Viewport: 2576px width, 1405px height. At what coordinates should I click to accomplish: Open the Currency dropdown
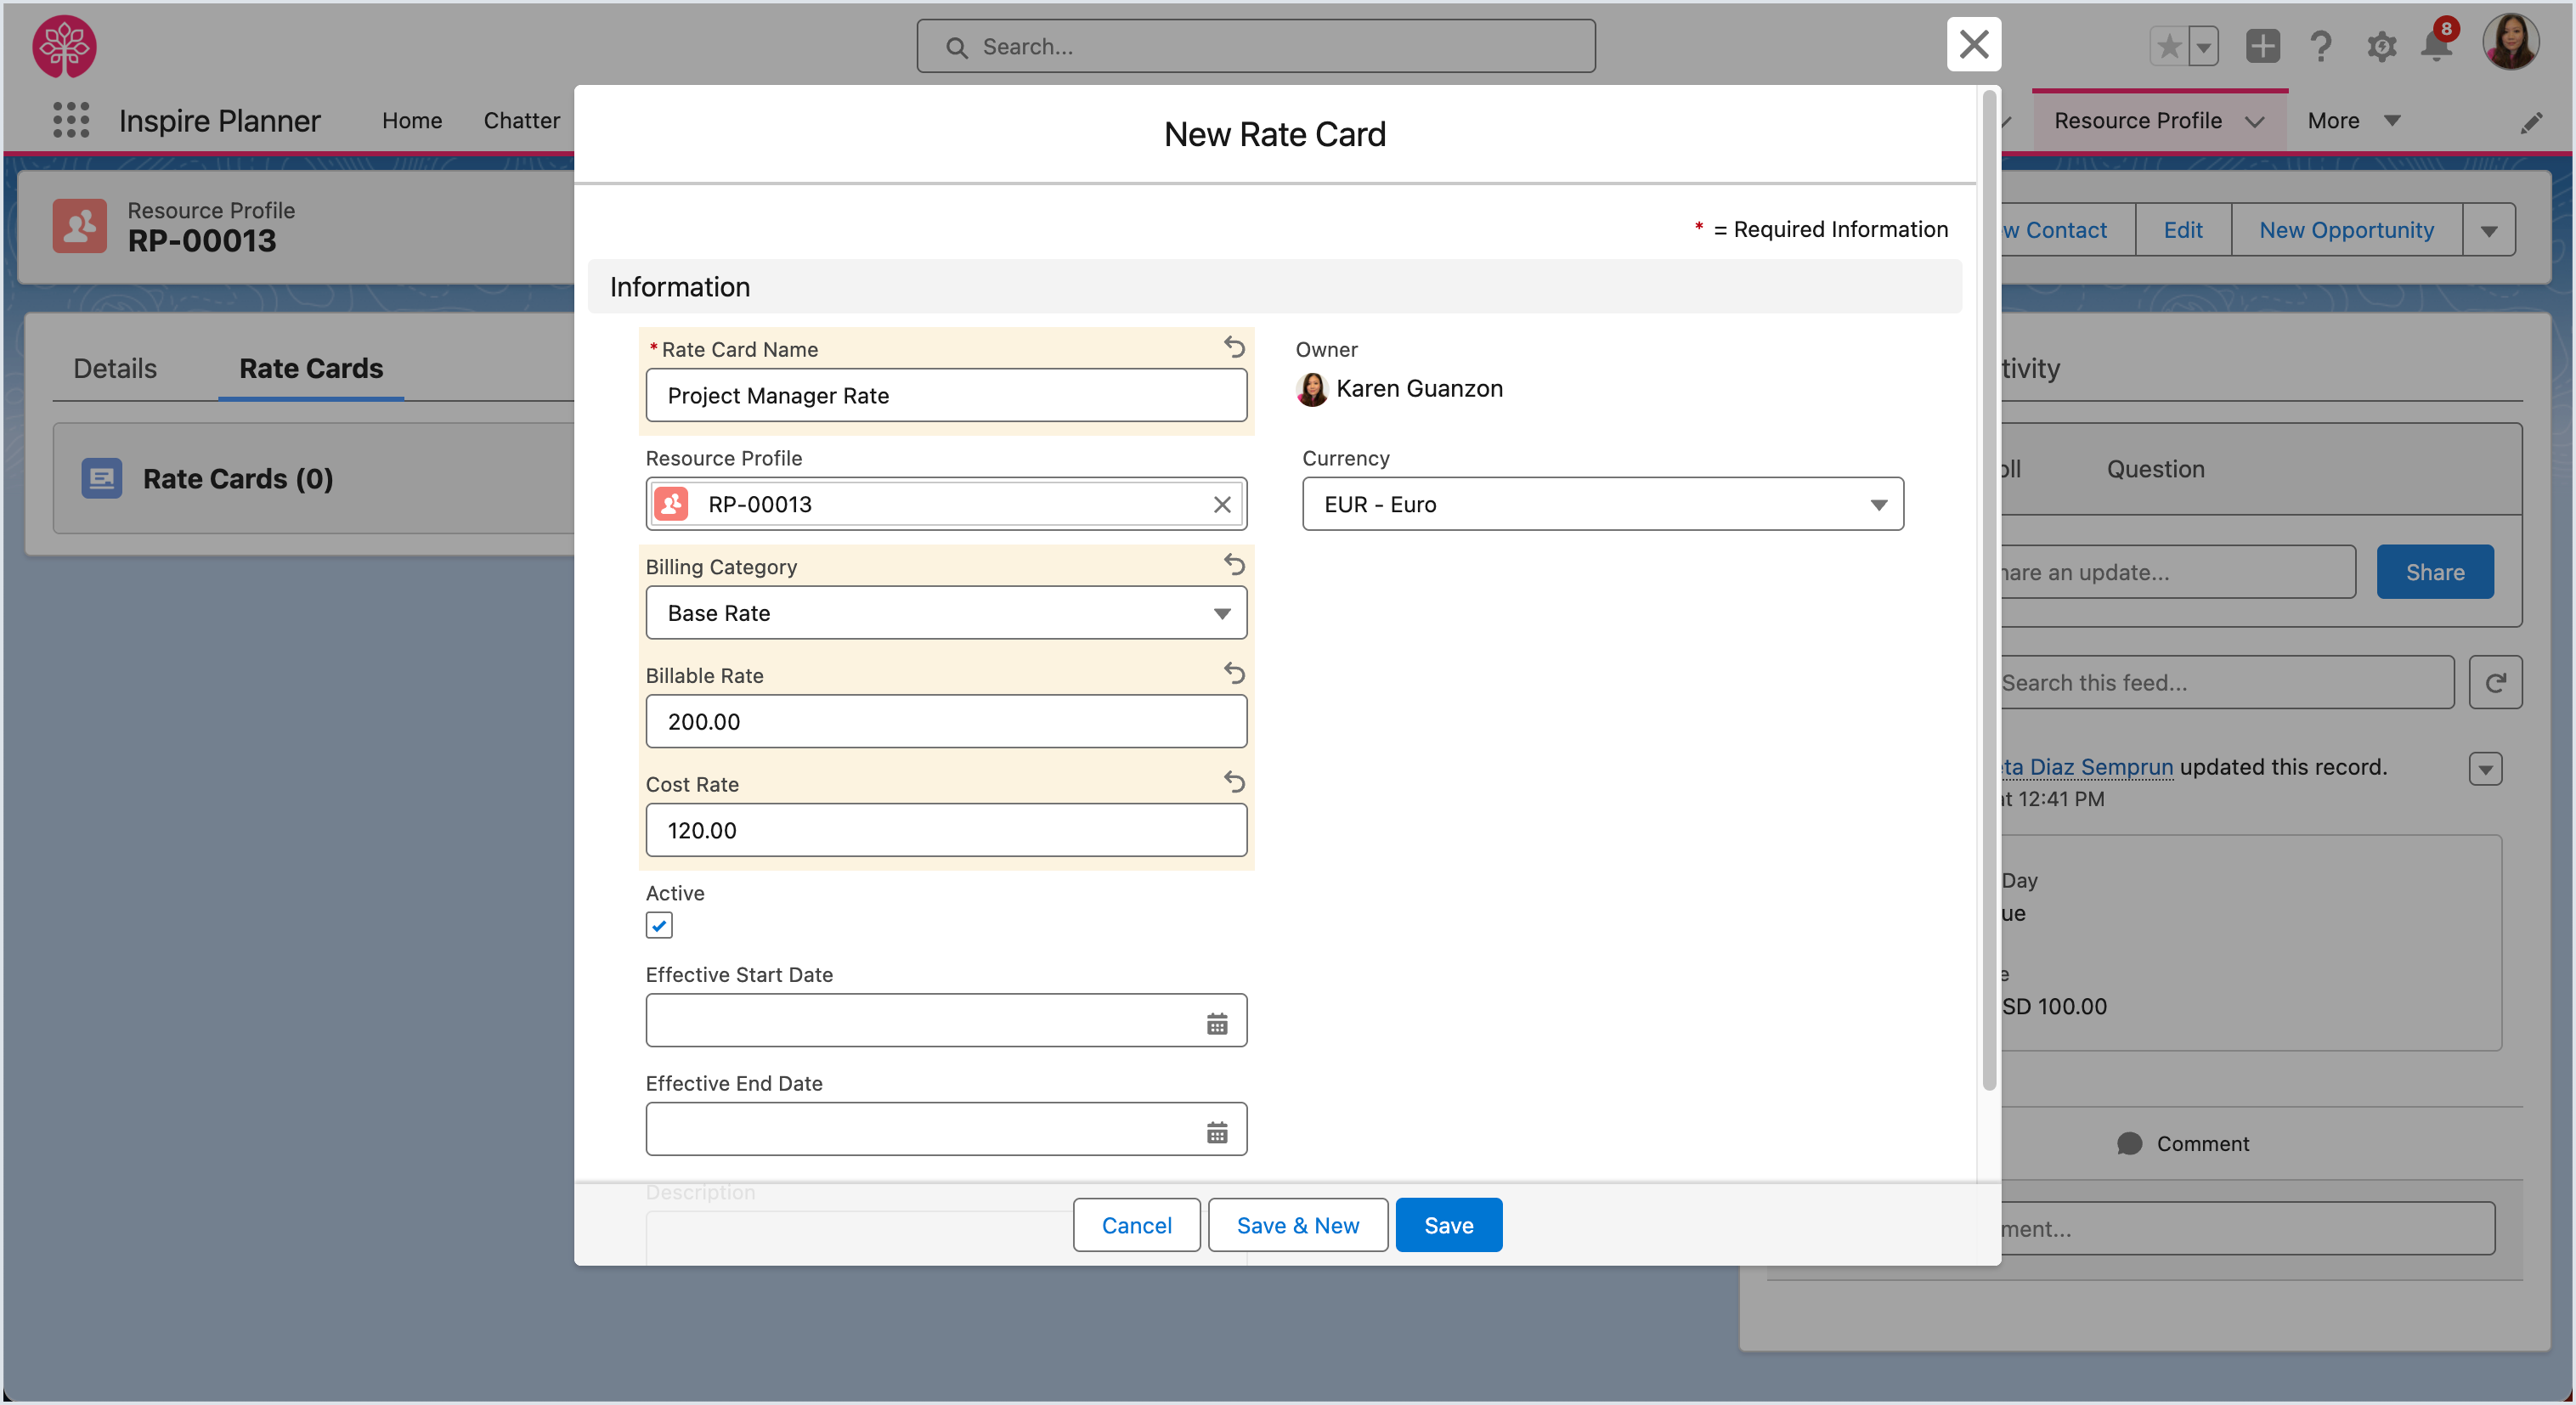[x=1602, y=504]
